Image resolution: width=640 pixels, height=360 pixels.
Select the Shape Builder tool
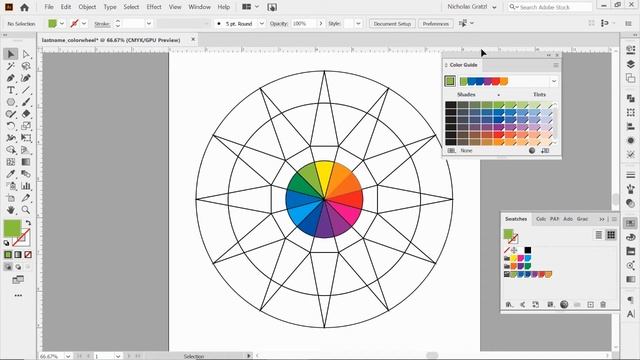11,150
